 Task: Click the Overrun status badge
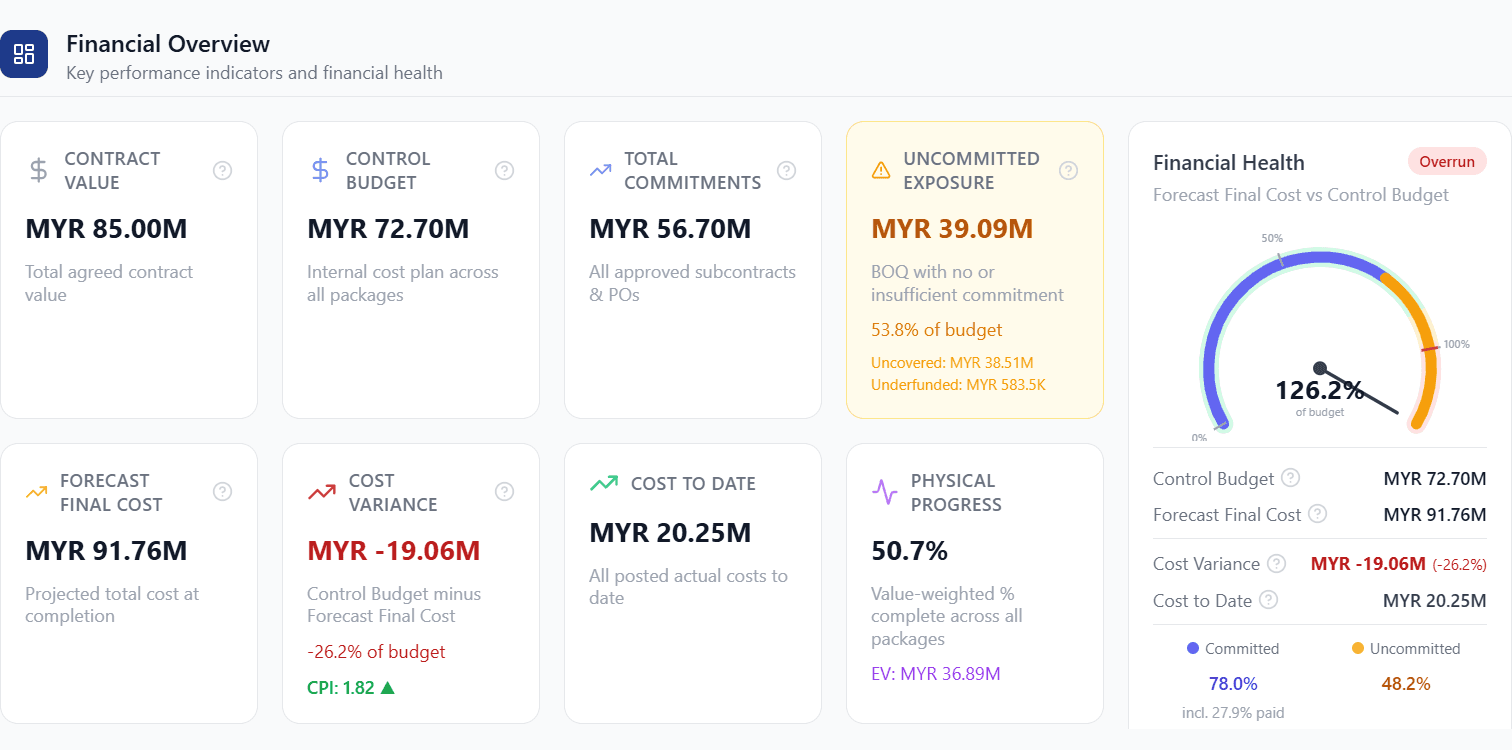tap(1447, 161)
